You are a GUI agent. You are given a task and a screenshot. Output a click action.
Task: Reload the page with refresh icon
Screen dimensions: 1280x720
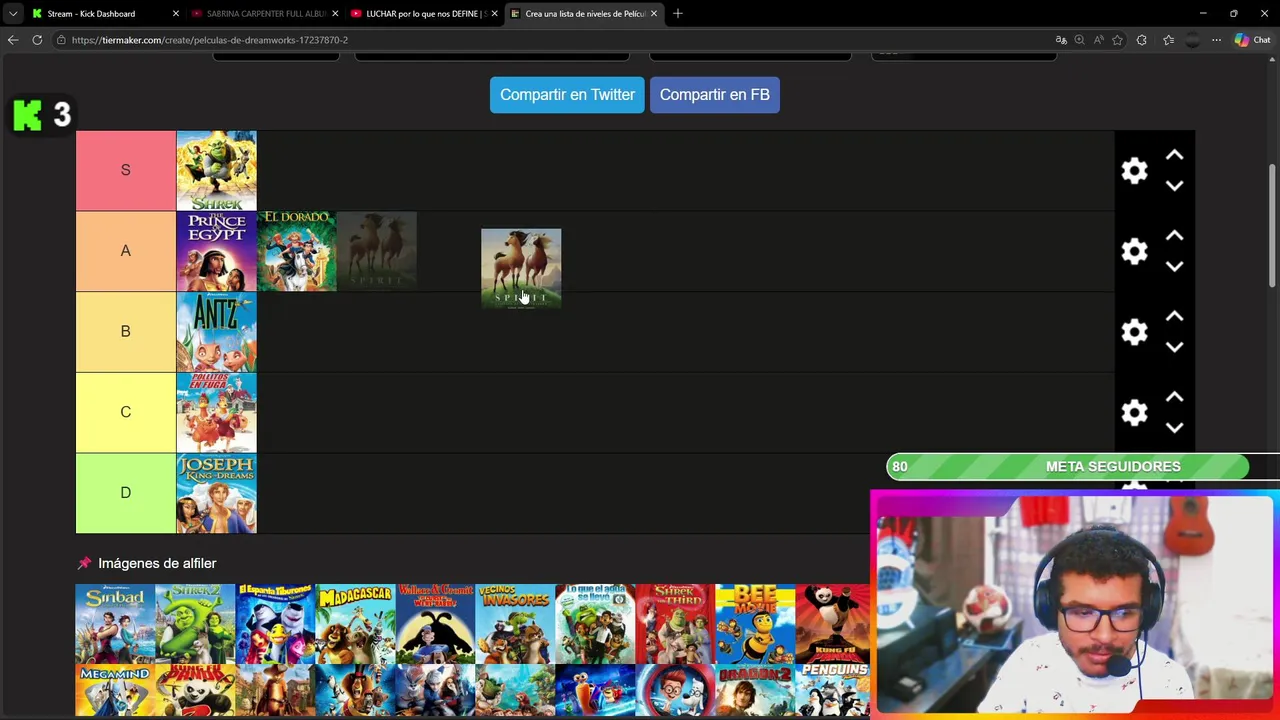point(37,40)
